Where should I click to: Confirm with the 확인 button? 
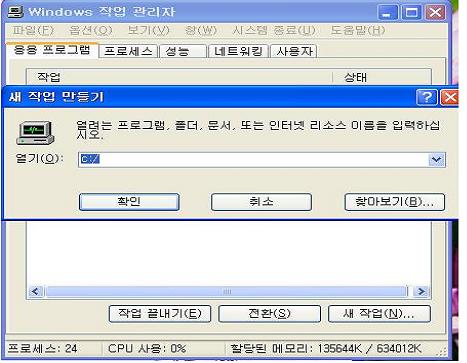[x=129, y=202]
